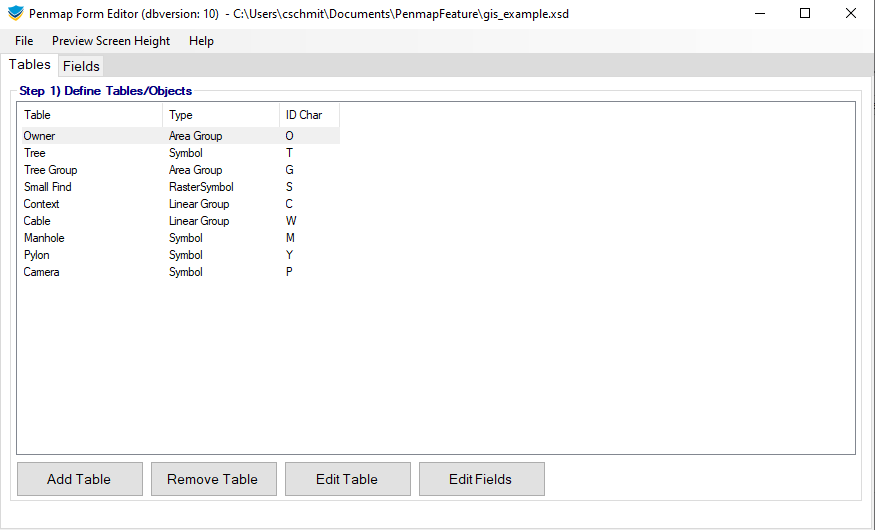The height and width of the screenshot is (530, 875).
Task: Click the Add Table button
Action: point(79,479)
